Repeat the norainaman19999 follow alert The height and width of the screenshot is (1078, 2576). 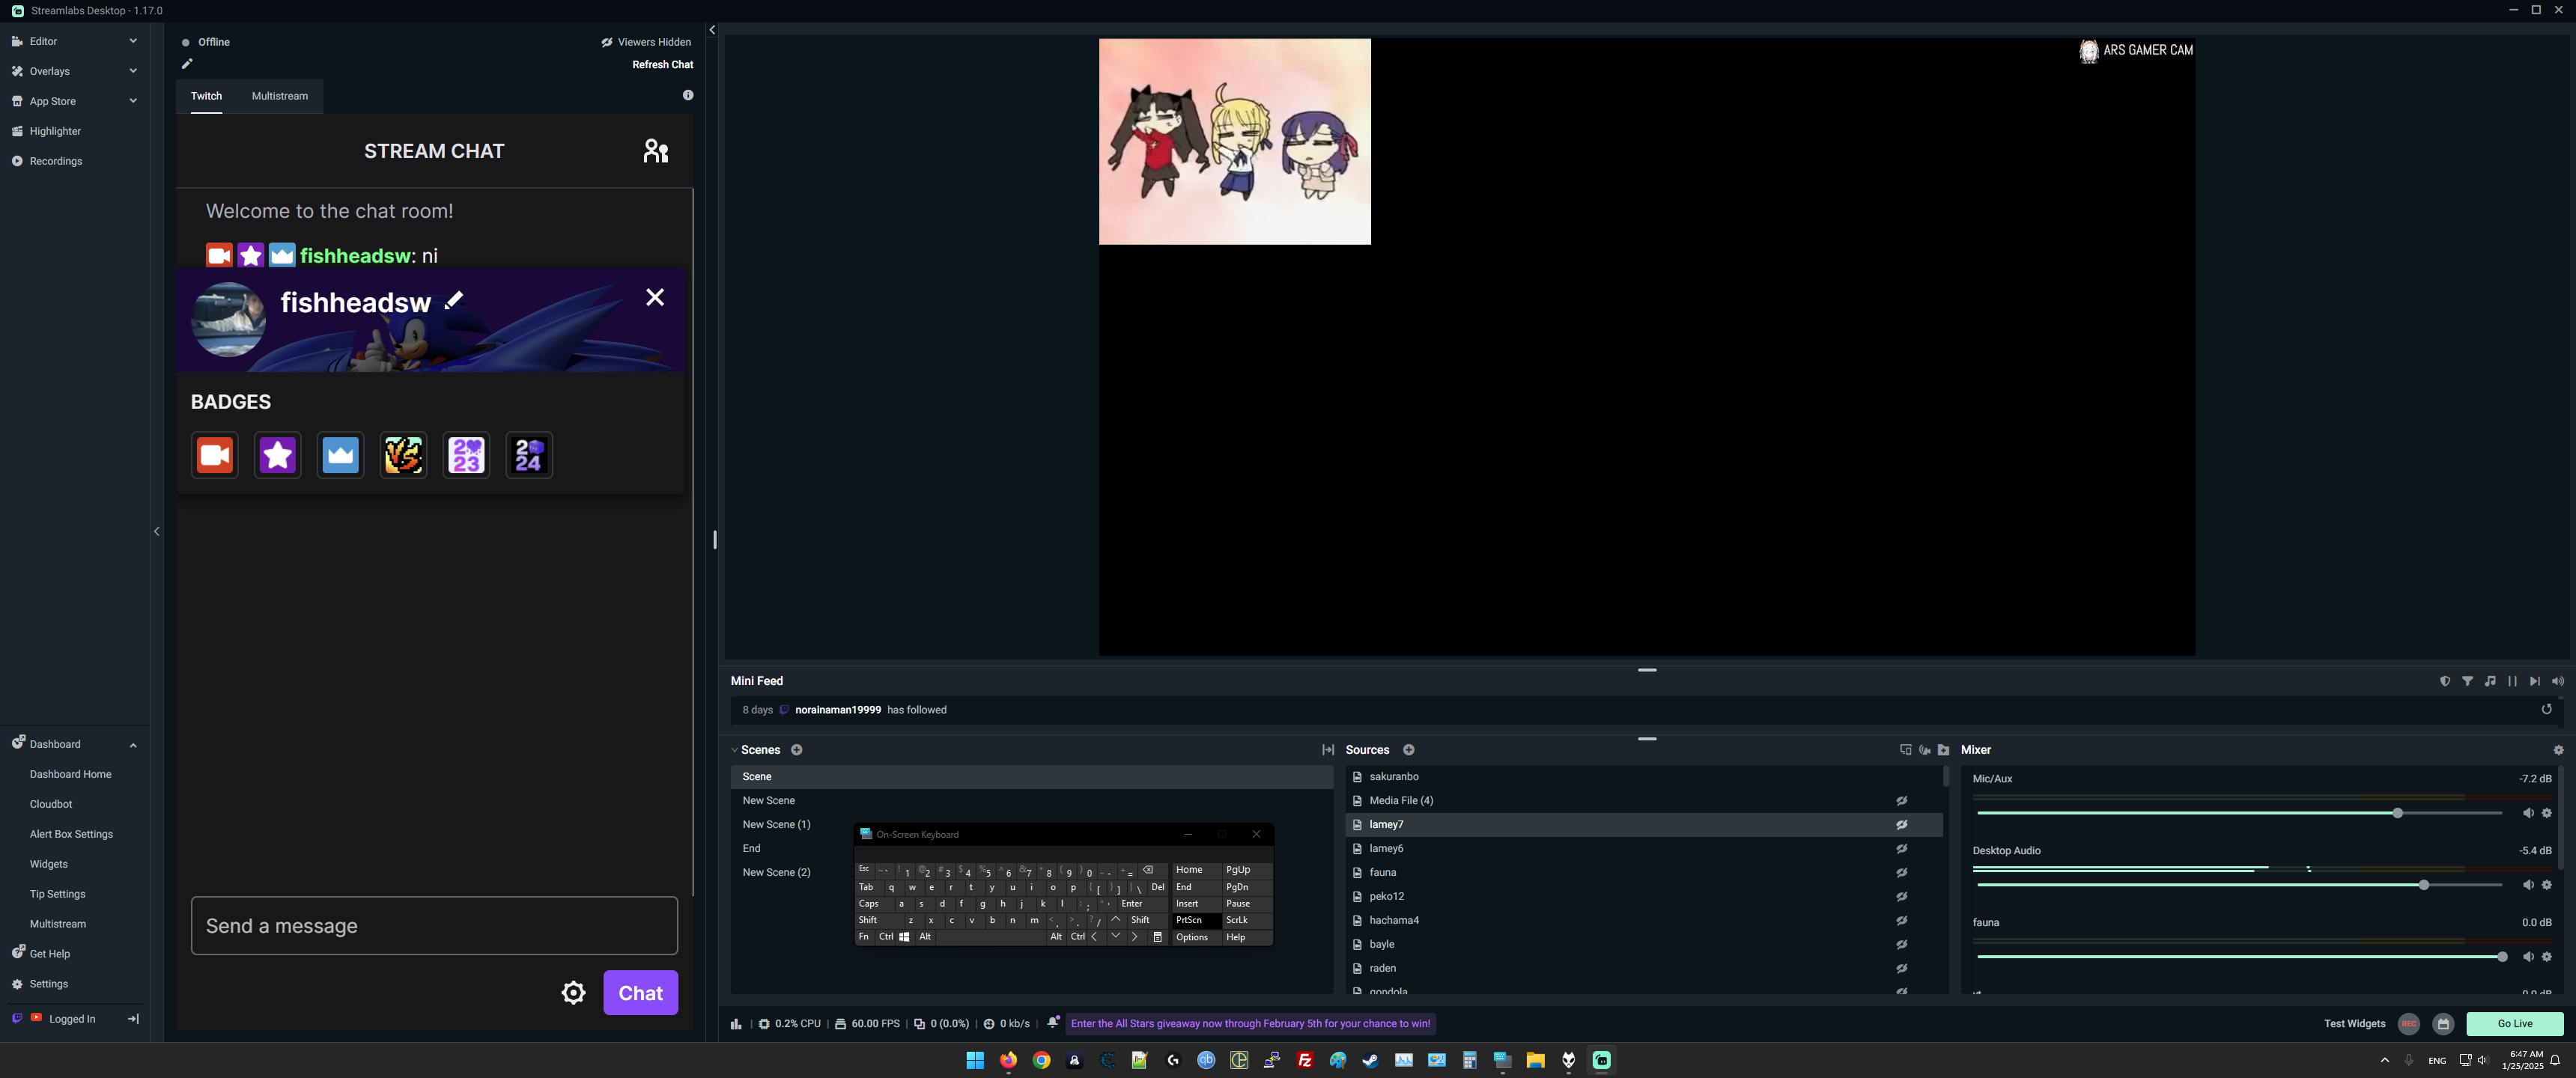point(2547,709)
